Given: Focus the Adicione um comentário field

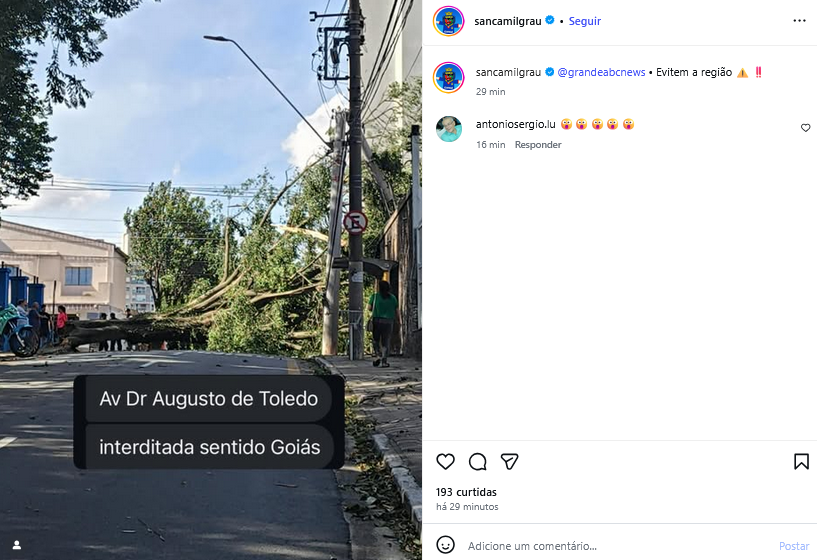Looking at the screenshot, I should (615, 546).
